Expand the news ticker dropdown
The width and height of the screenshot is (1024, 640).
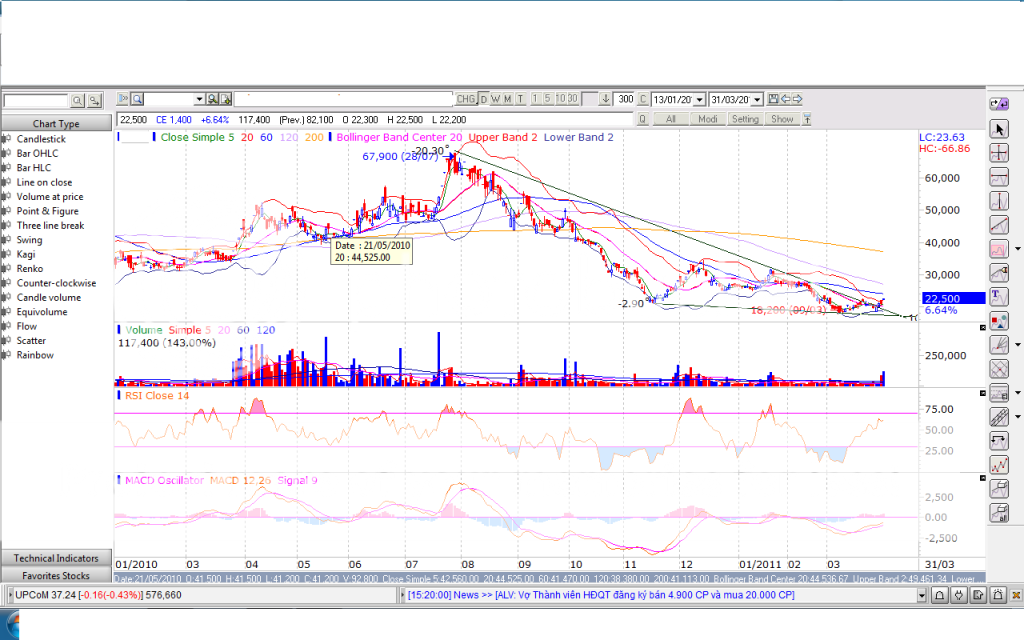(921, 595)
